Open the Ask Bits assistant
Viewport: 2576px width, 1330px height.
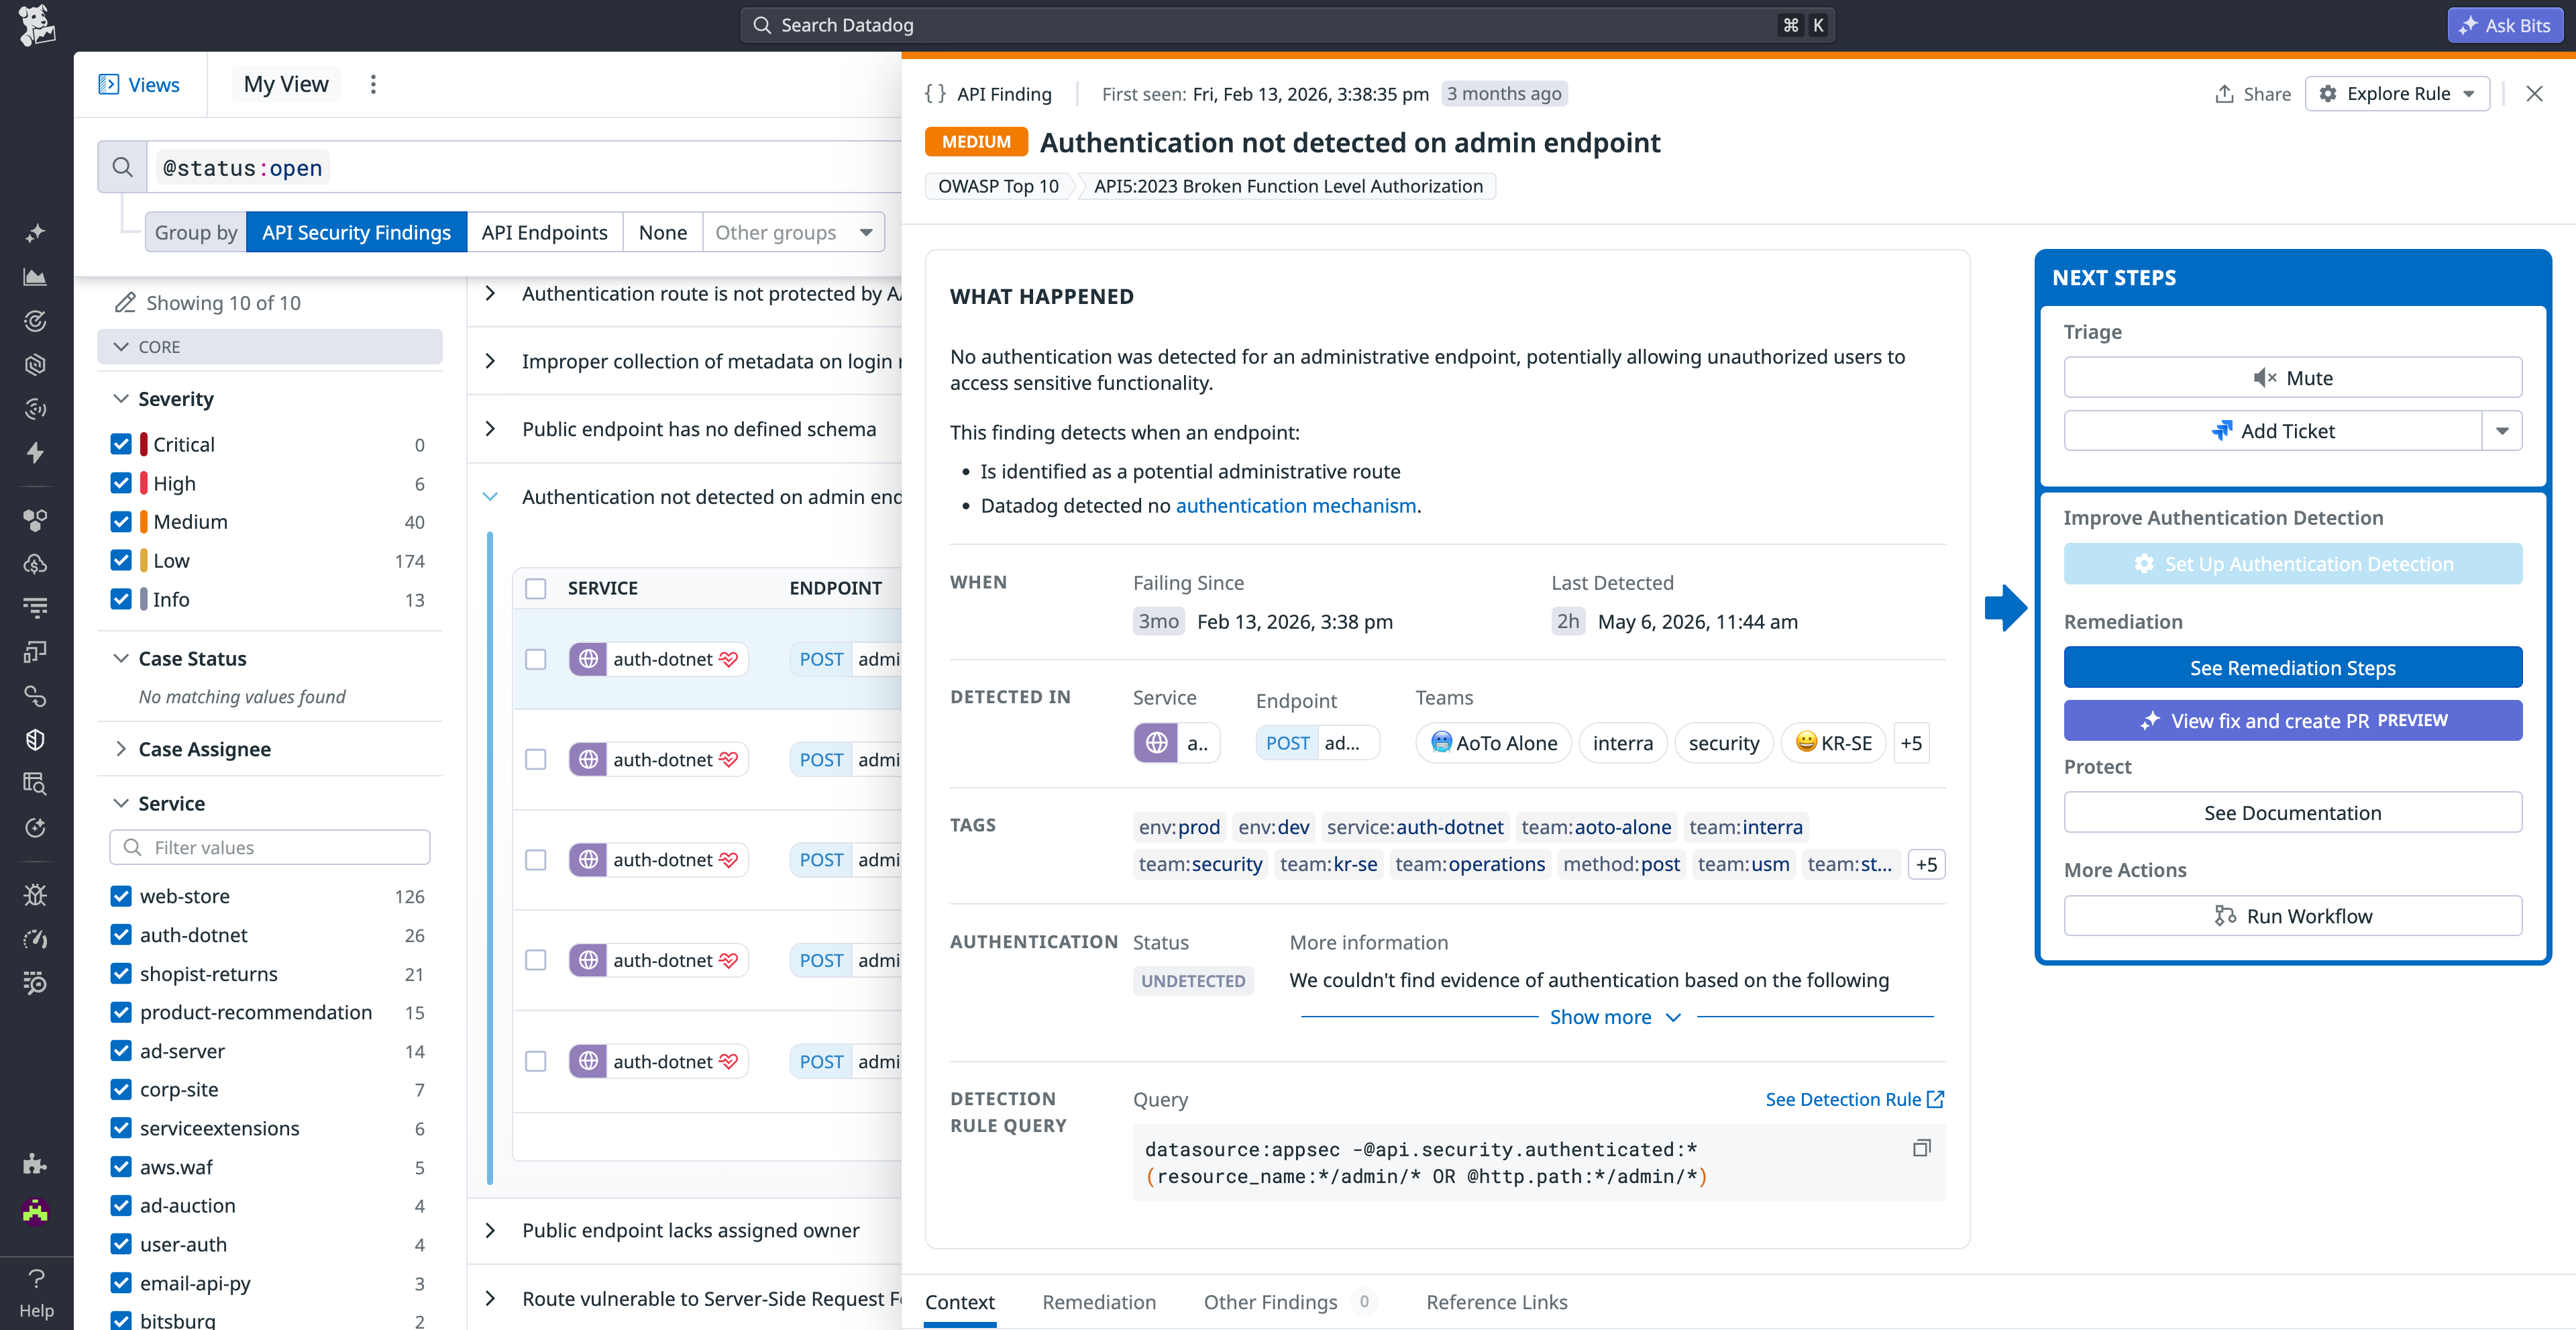tap(2504, 25)
